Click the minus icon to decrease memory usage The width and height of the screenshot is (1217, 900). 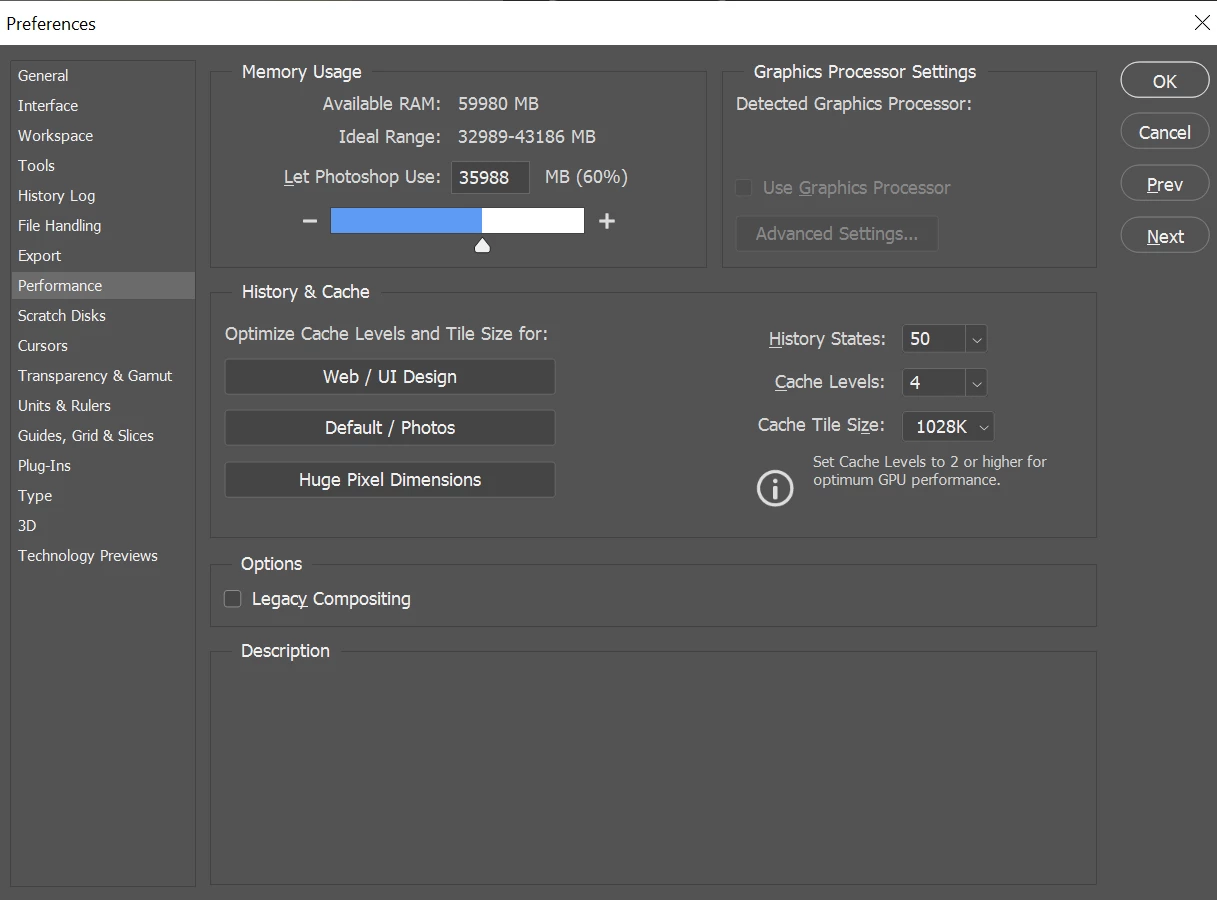310,221
